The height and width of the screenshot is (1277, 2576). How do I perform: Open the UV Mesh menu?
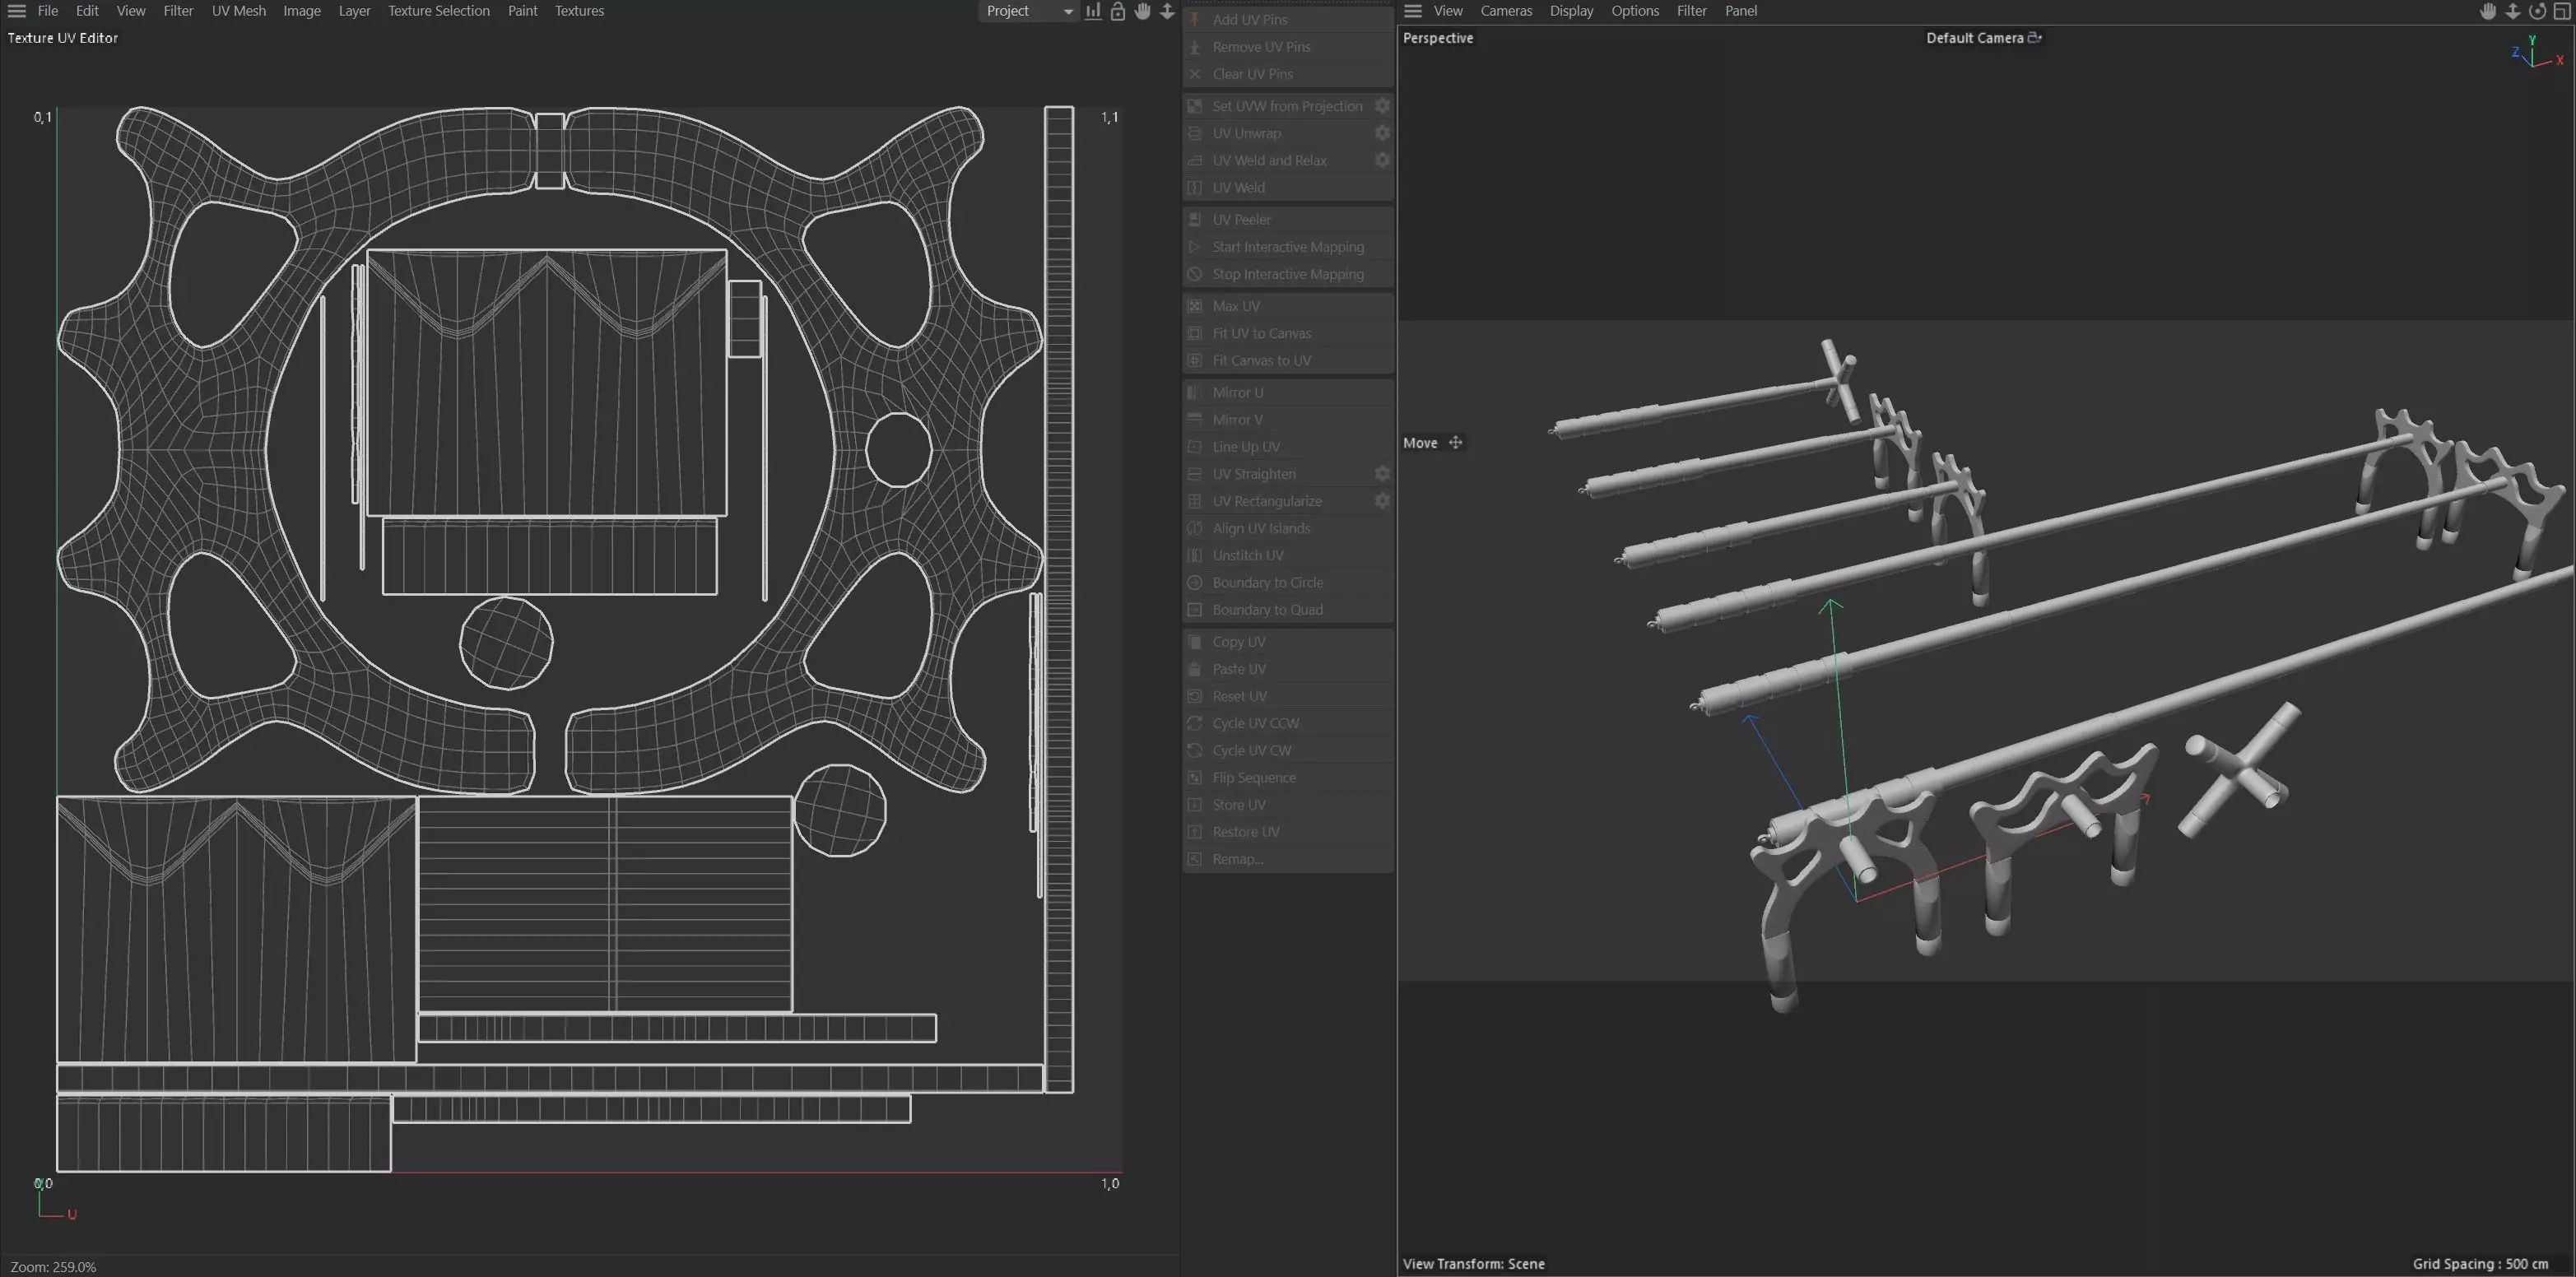coord(238,11)
